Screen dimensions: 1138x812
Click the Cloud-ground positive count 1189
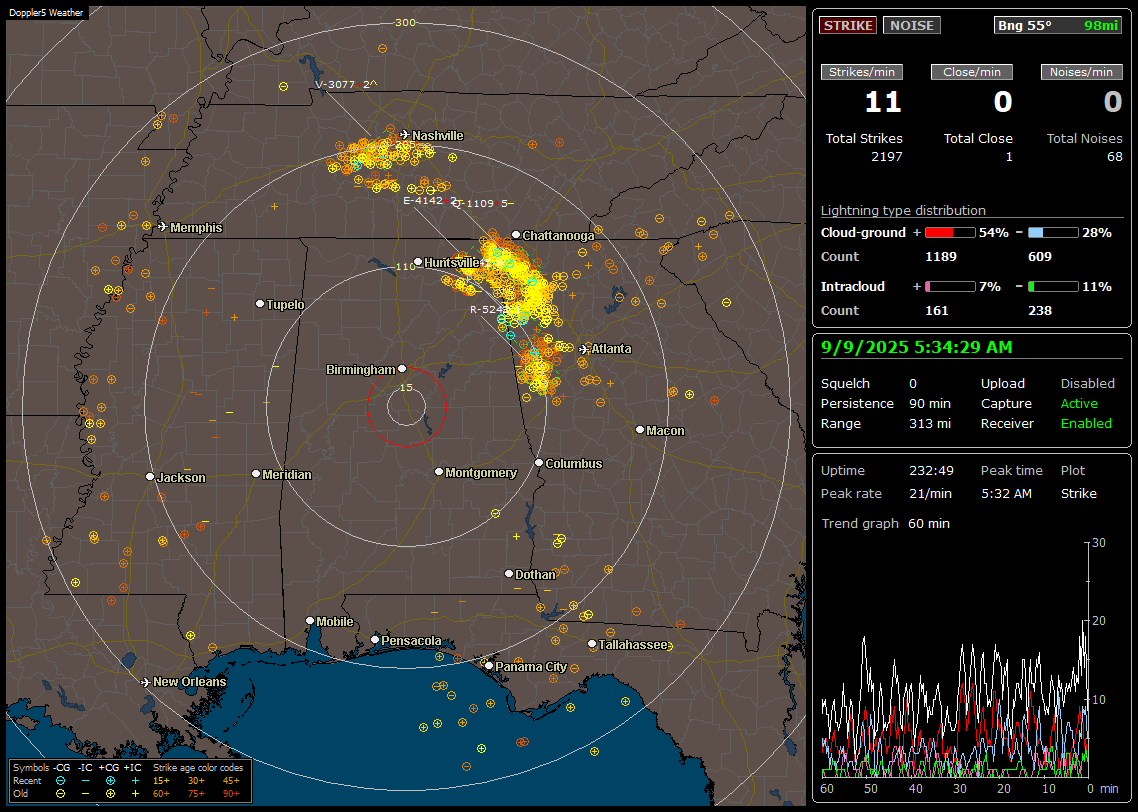tap(941, 257)
